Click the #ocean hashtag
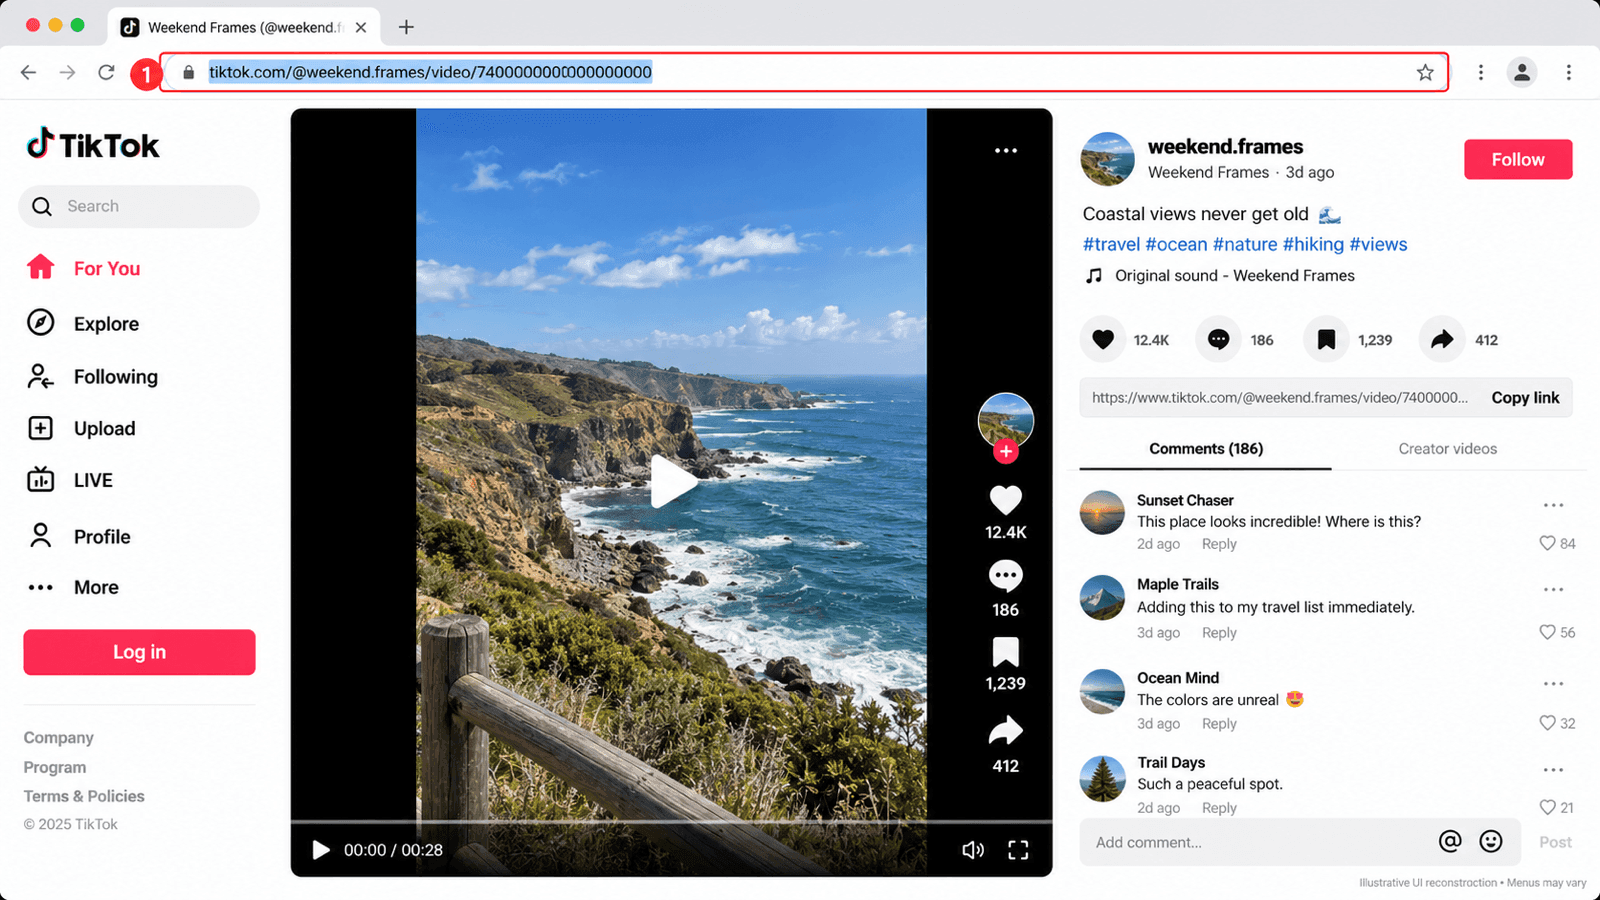The image size is (1600, 900). coord(1176,244)
